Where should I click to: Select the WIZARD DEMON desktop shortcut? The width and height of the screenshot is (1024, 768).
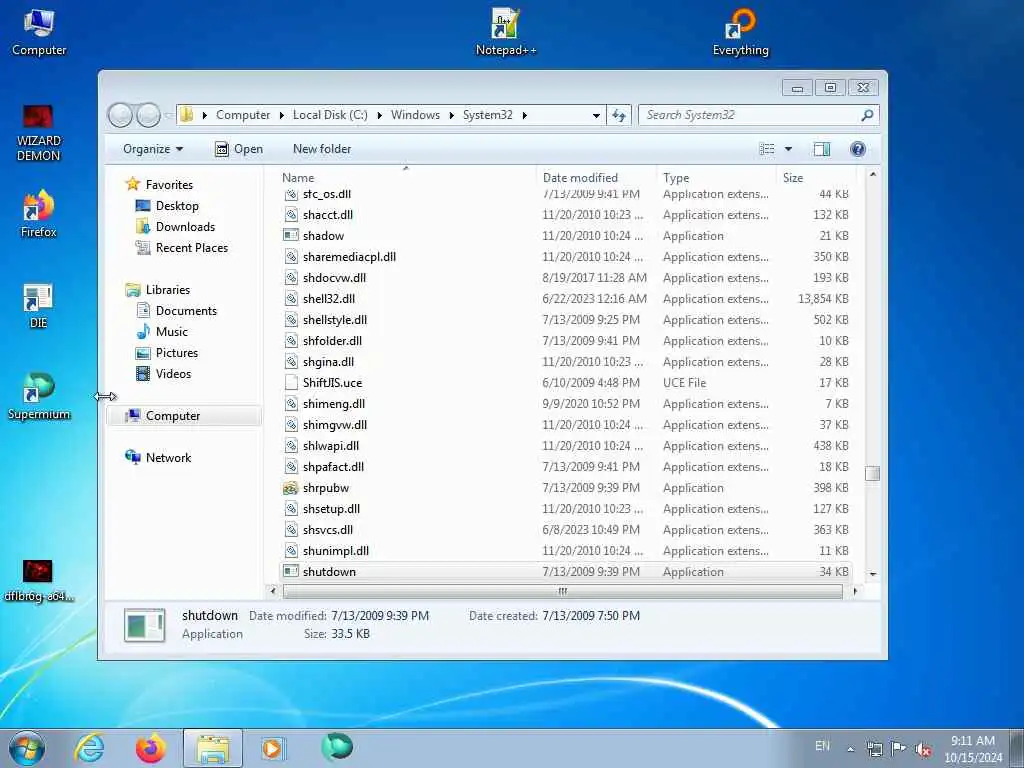pyautogui.click(x=39, y=133)
